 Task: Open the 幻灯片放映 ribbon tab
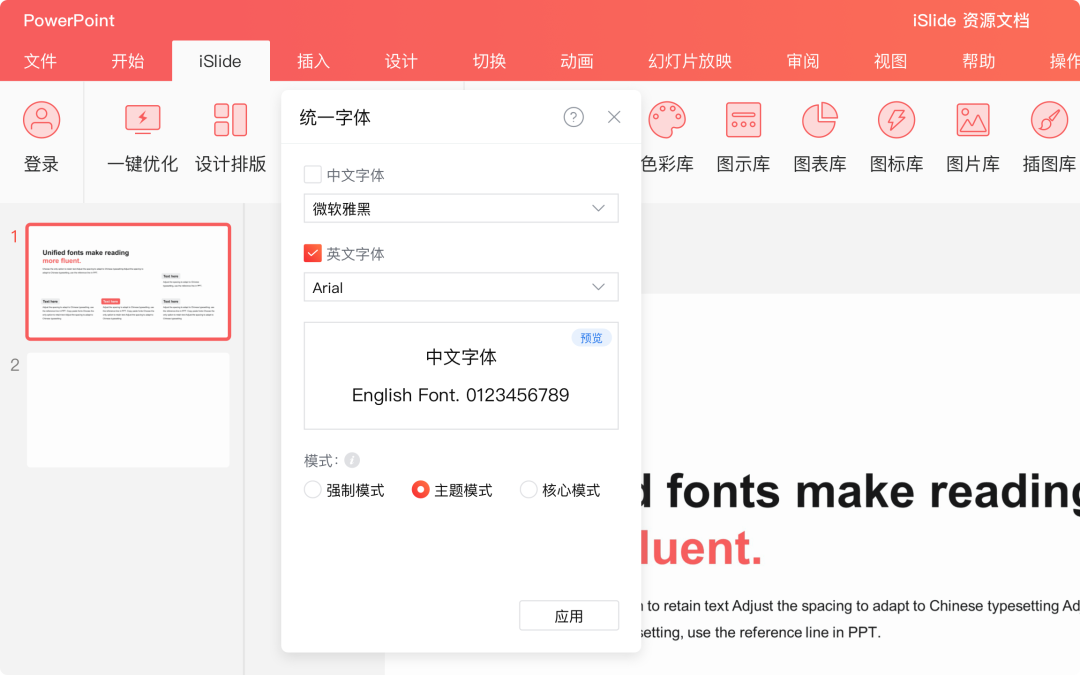click(x=689, y=61)
